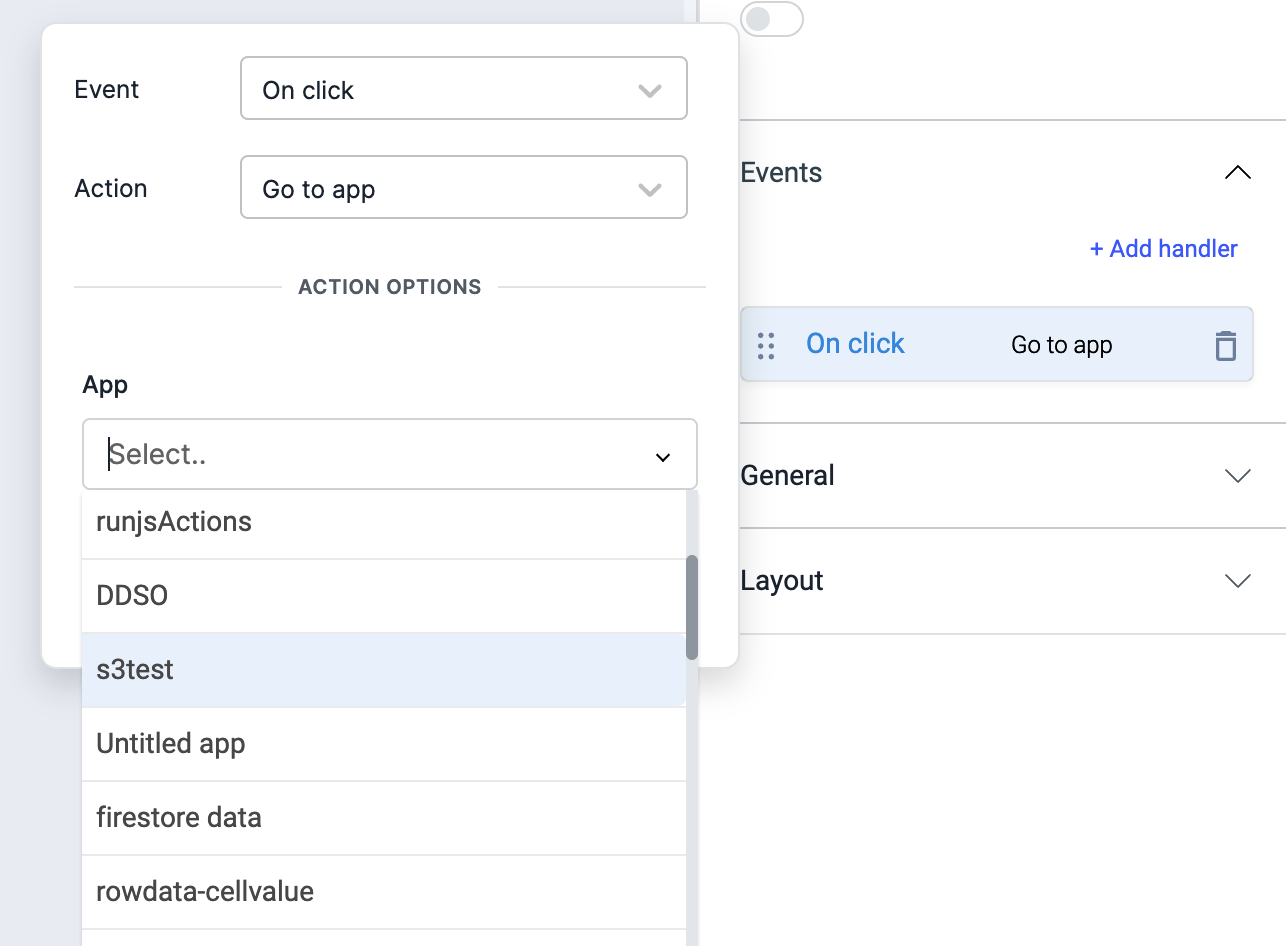Screen dimensions: 1286x946
Task: Choose Untitled app from the list
Action: [x=384, y=744]
